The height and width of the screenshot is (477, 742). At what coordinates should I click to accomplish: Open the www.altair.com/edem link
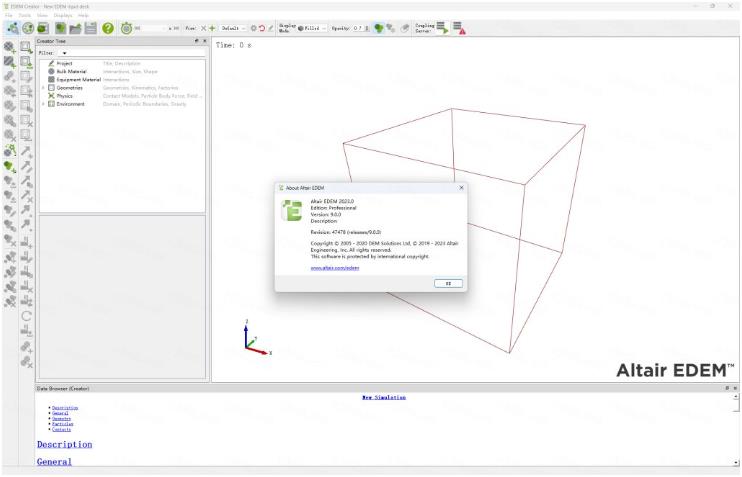click(335, 268)
